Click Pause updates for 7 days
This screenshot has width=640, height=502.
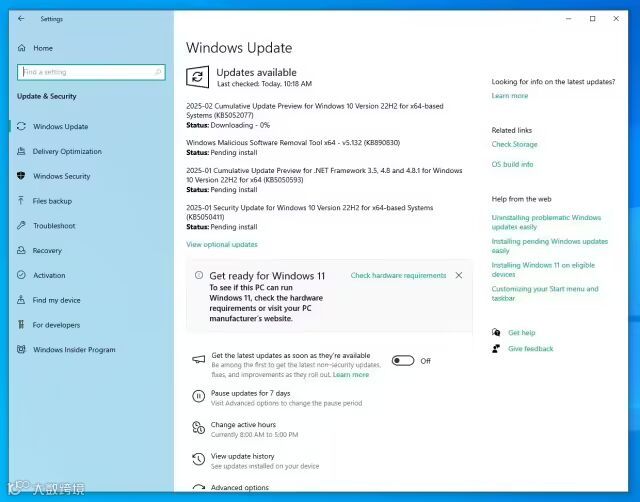pyautogui.click(x=250, y=393)
